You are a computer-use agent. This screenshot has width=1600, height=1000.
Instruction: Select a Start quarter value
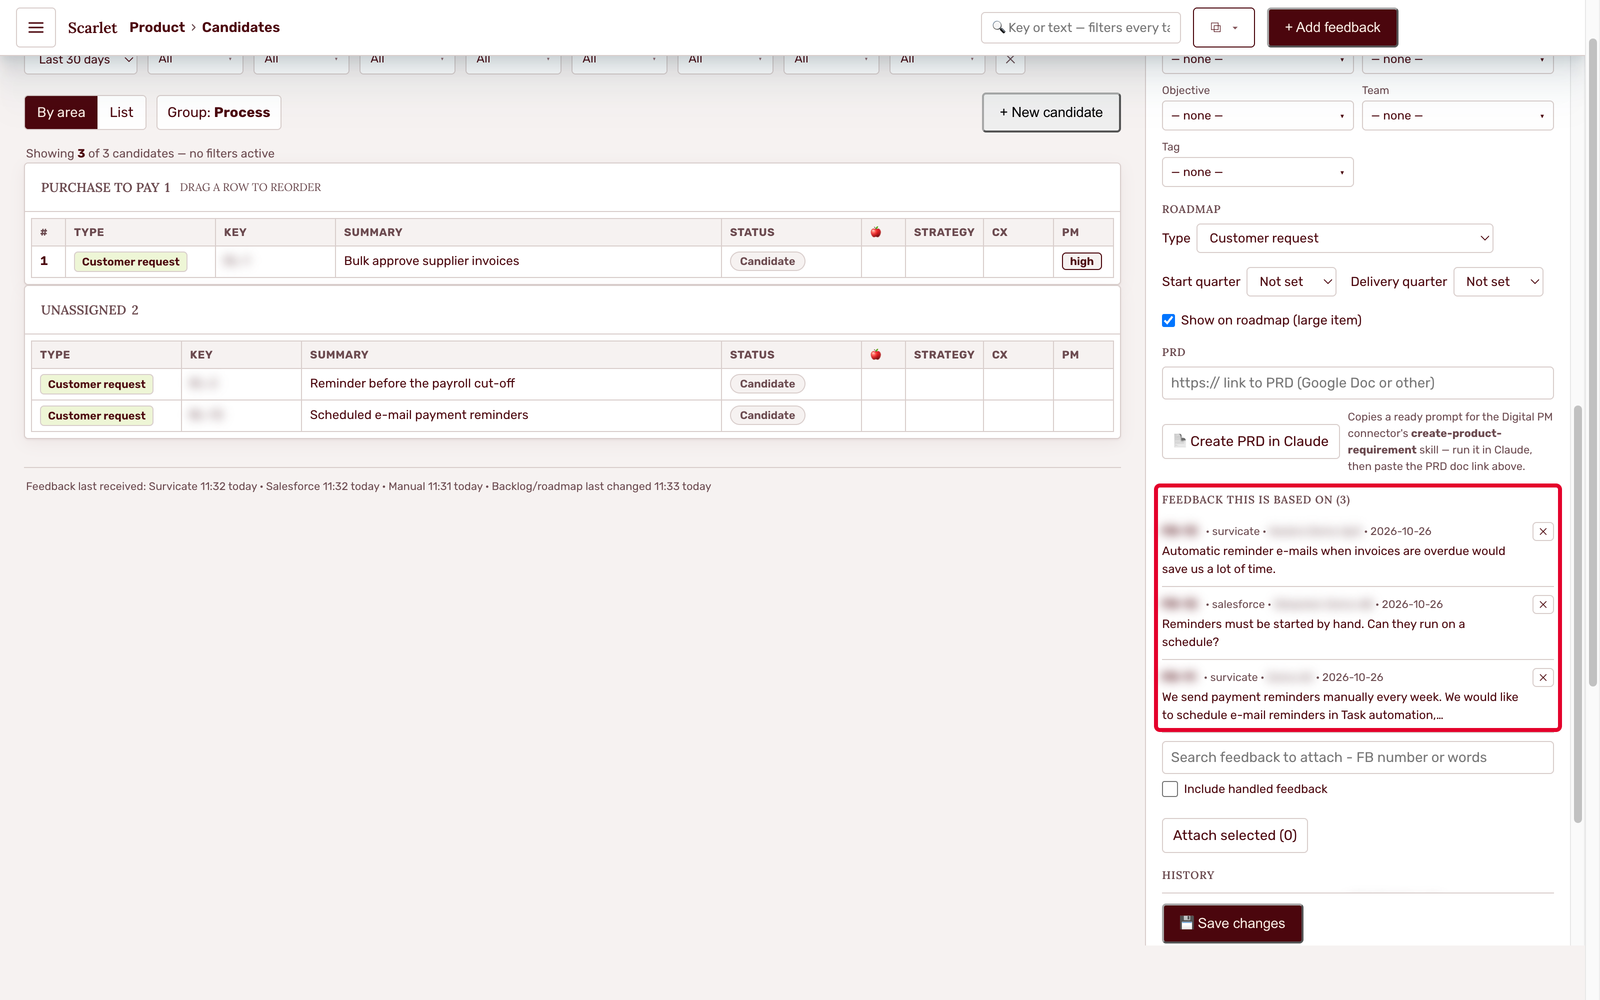pos(1291,282)
